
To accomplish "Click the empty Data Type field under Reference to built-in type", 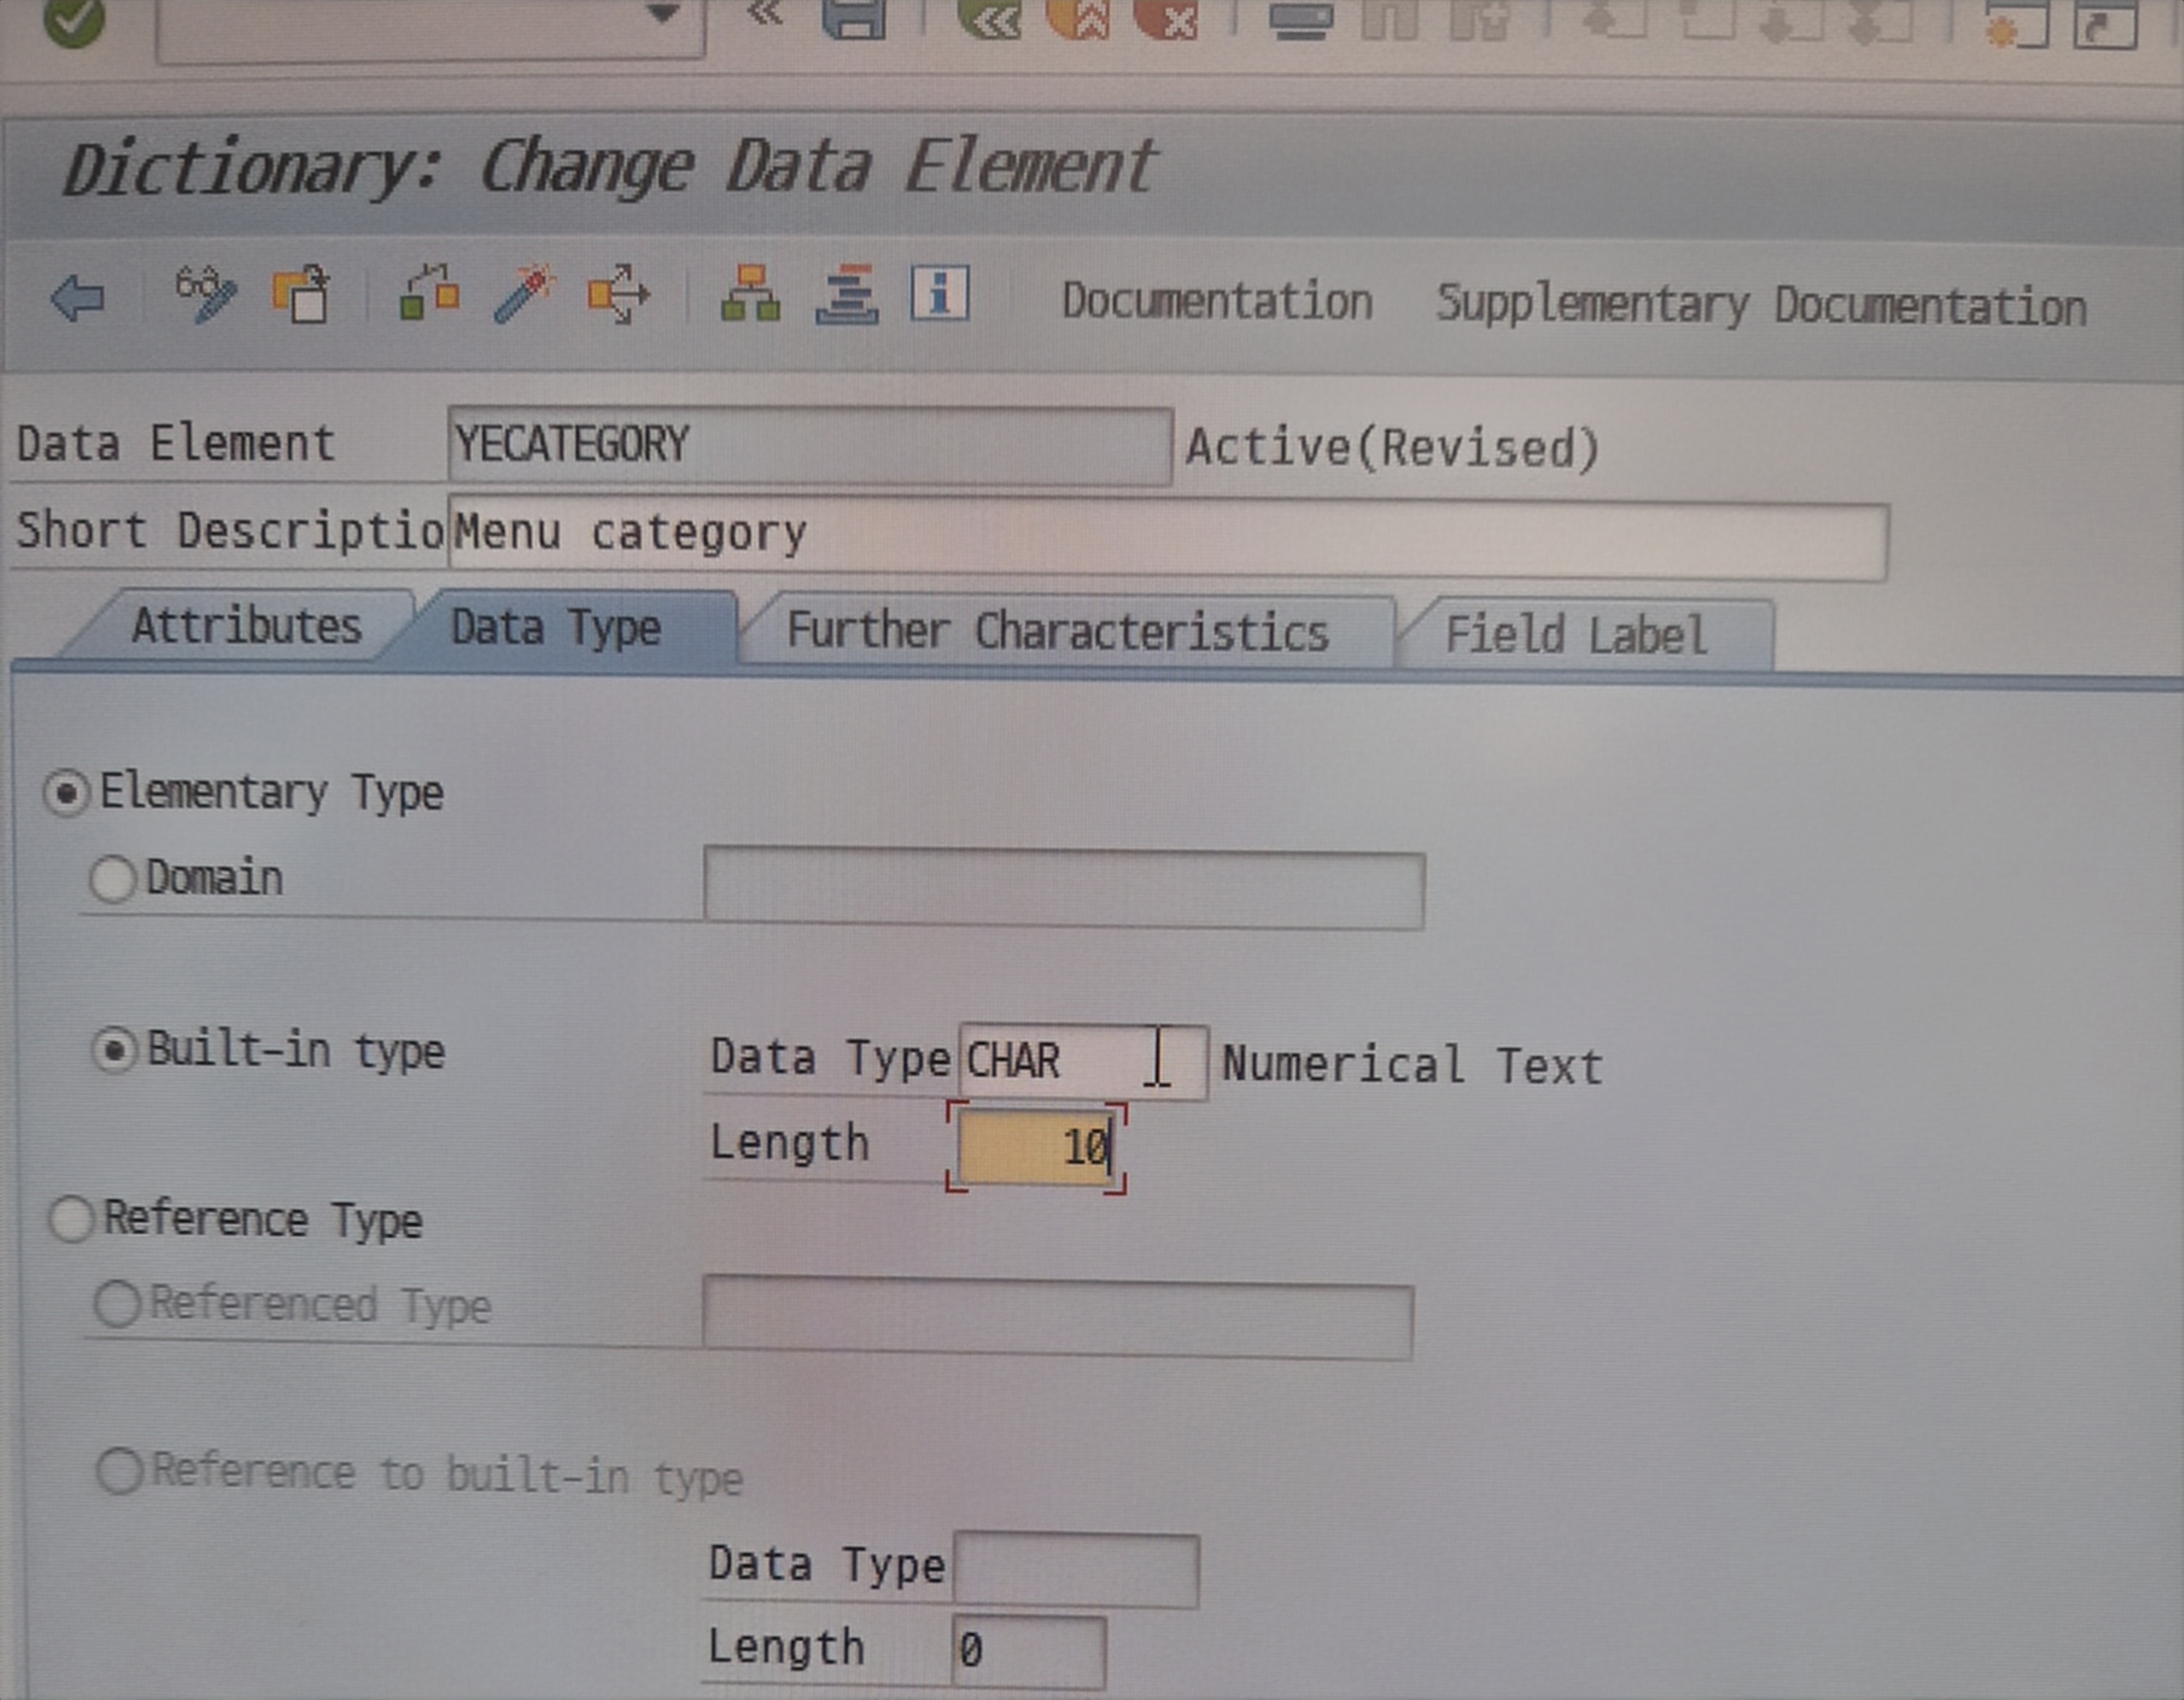I will point(1076,1570).
